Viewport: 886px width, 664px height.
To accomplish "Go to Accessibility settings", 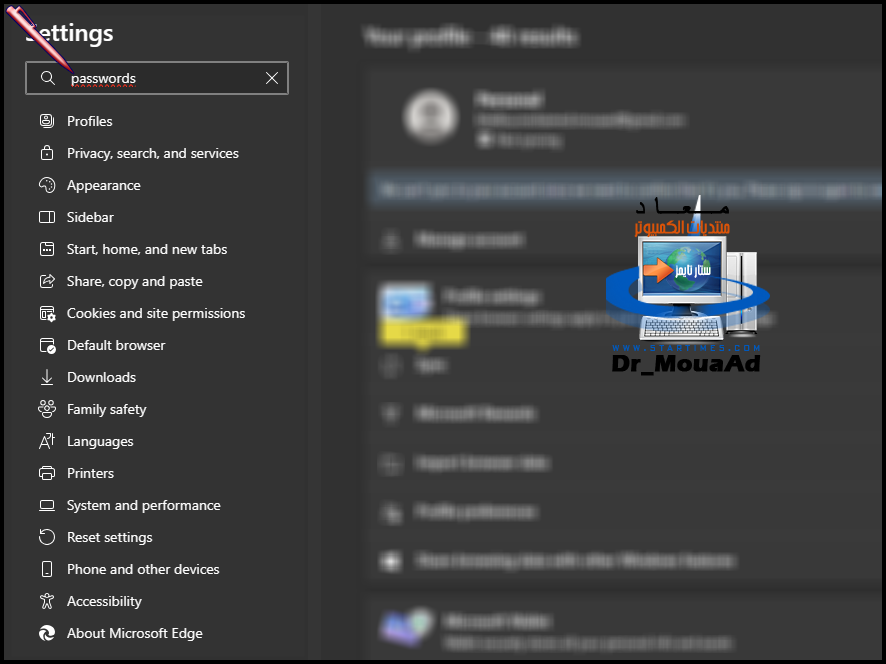I will pyautogui.click(x=104, y=601).
